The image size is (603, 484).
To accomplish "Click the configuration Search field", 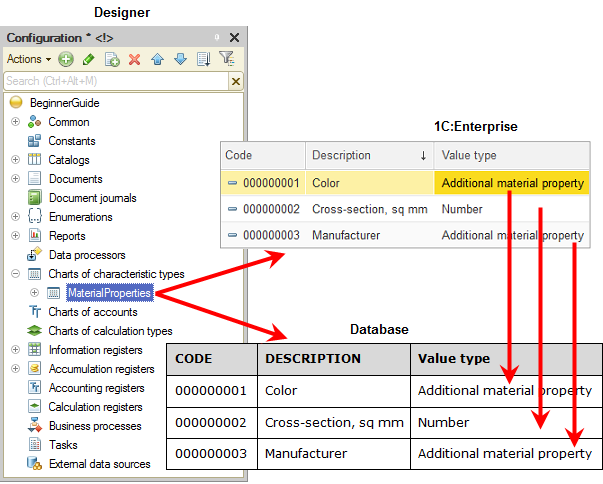I will tap(116, 81).
